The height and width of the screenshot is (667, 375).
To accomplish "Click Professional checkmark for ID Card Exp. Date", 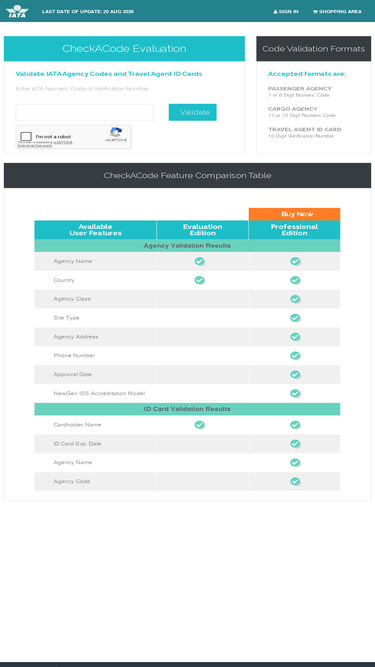I will [x=295, y=444].
